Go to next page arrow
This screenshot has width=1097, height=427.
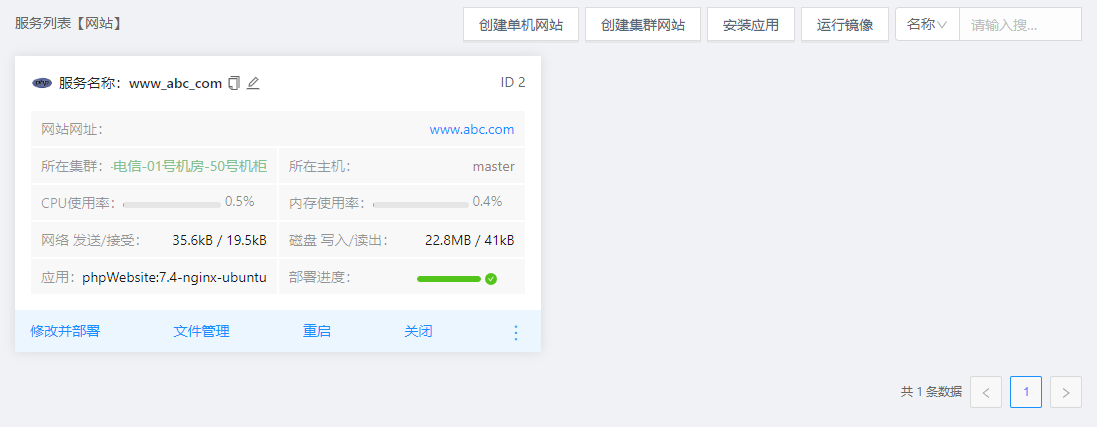[x=1066, y=393]
